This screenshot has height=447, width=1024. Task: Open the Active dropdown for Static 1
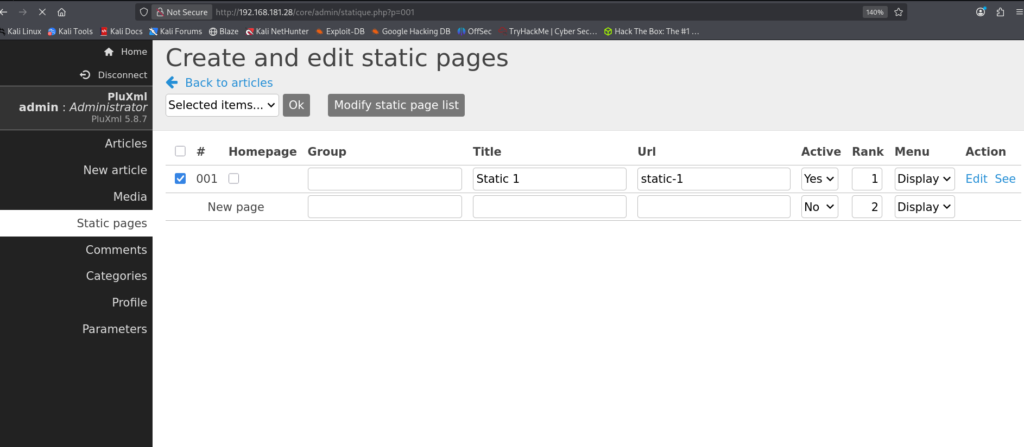point(819,179)
